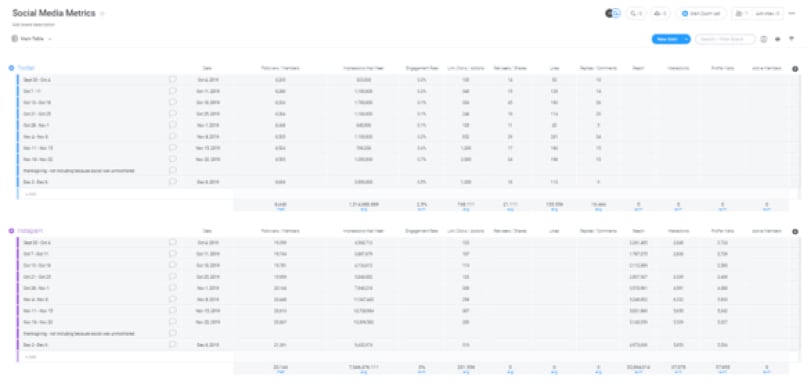Screen dimensions: 812x387
Task: Open the person filter icon beside search
Action: click(x=763, y=39)
